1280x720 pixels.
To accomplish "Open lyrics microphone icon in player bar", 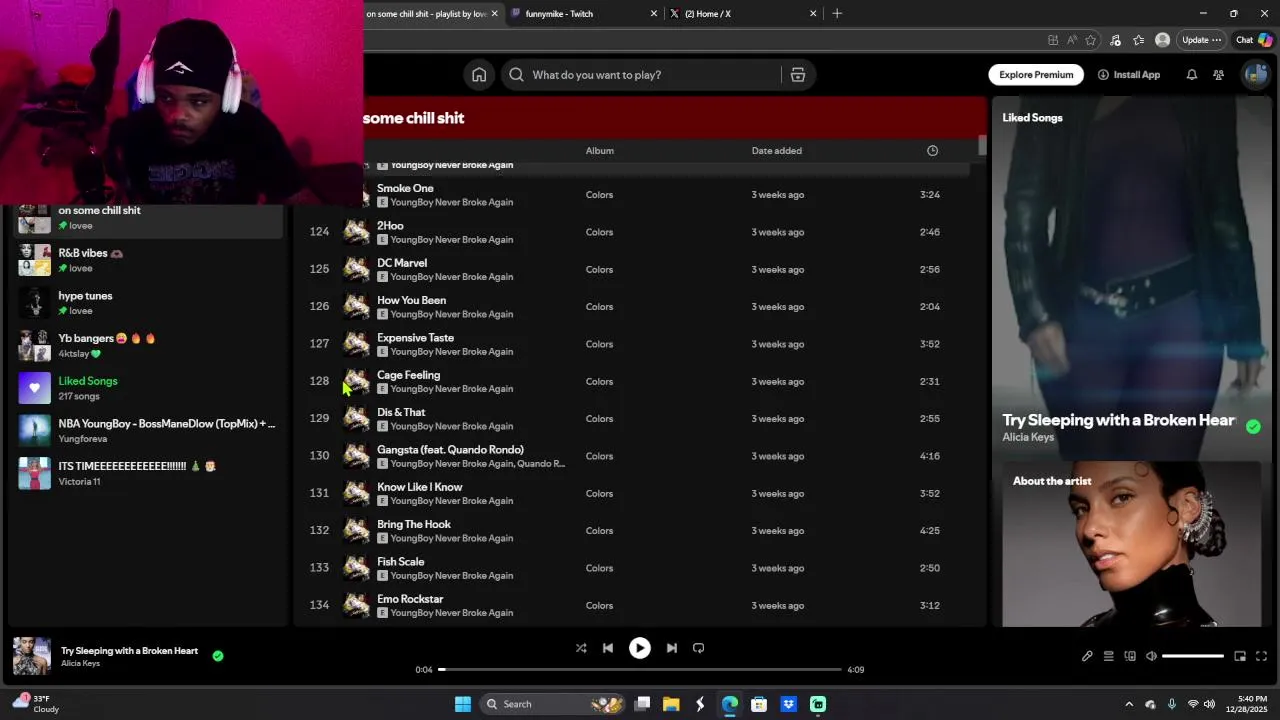I will coord(1087,656).
